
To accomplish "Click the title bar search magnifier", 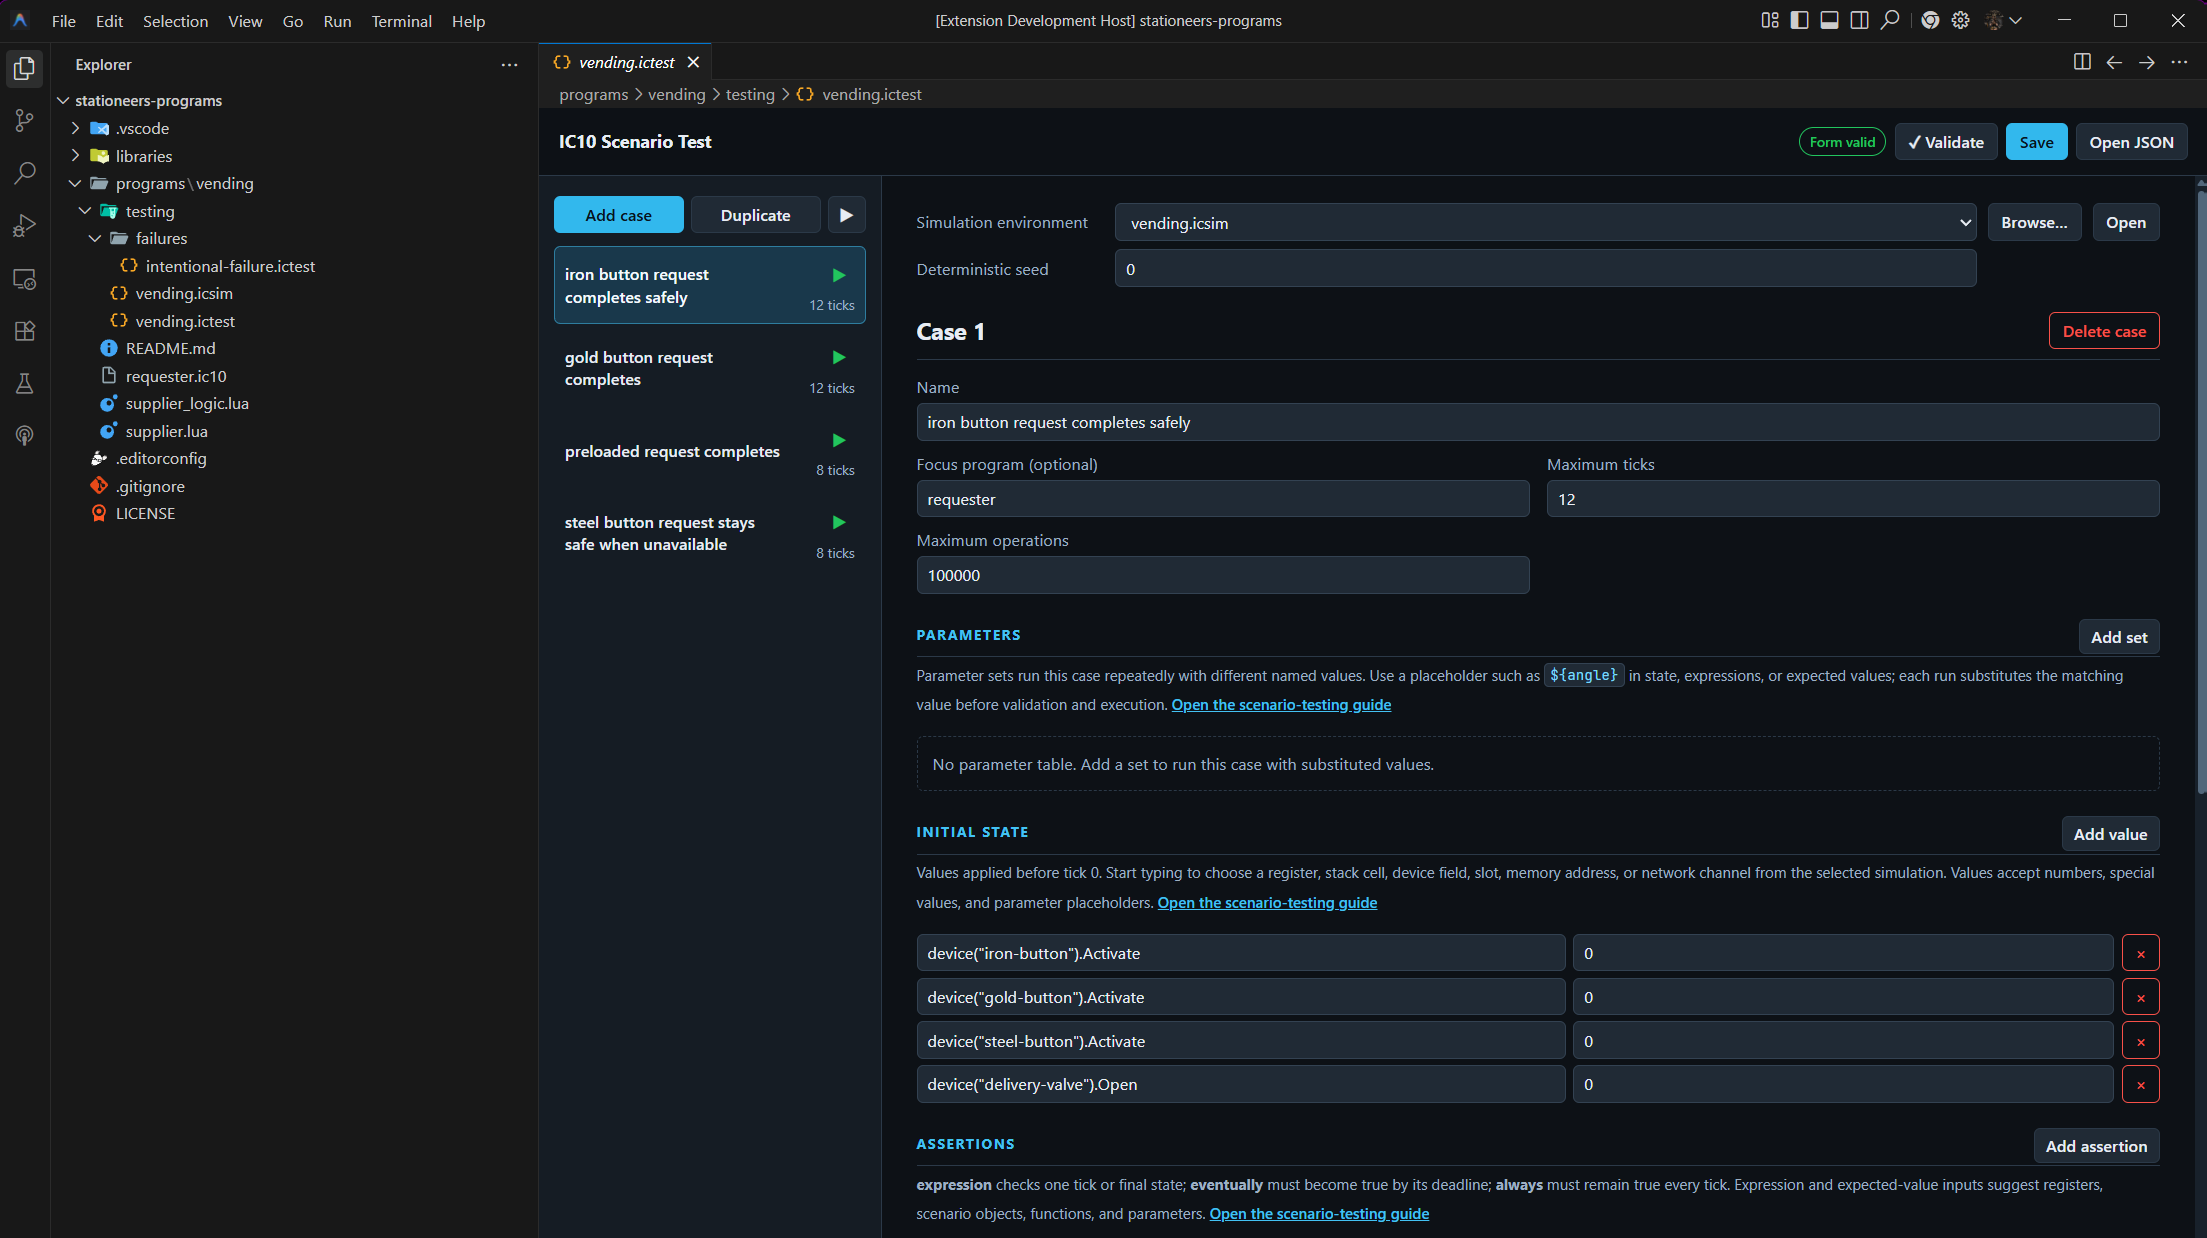I will [x=1890, y=20].
